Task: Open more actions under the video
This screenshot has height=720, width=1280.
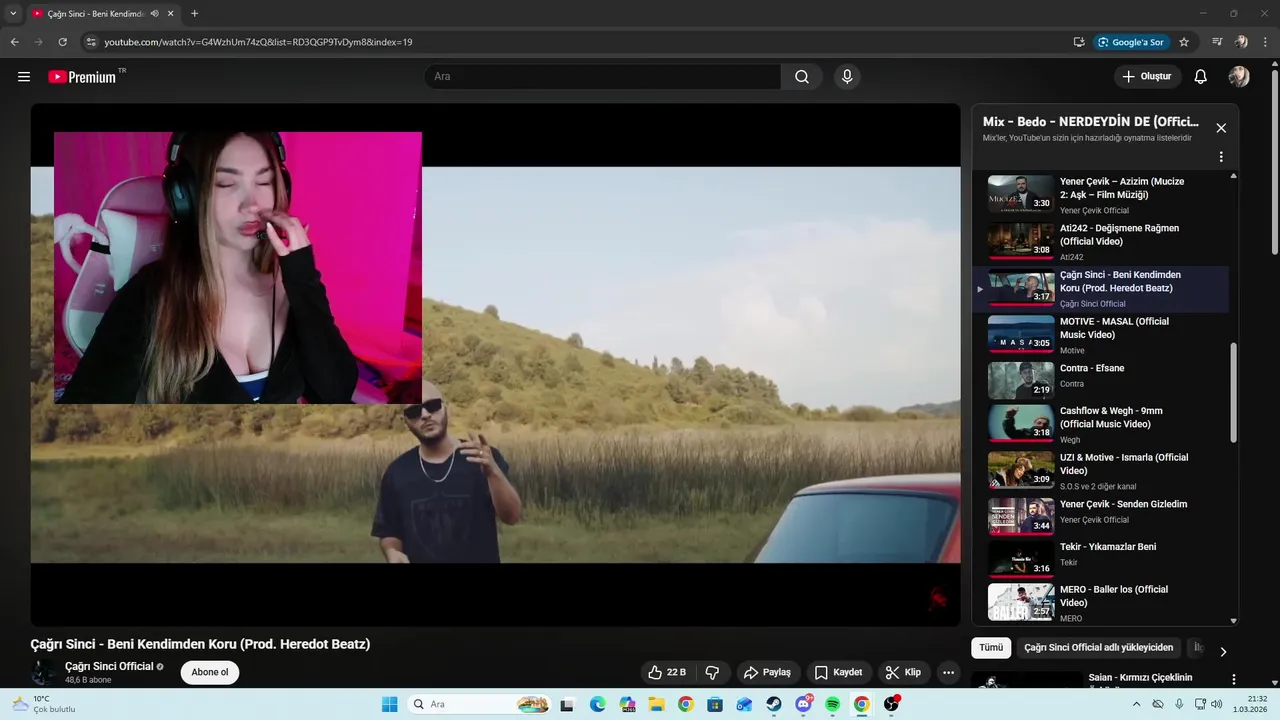Action: [x=949, y=672]
